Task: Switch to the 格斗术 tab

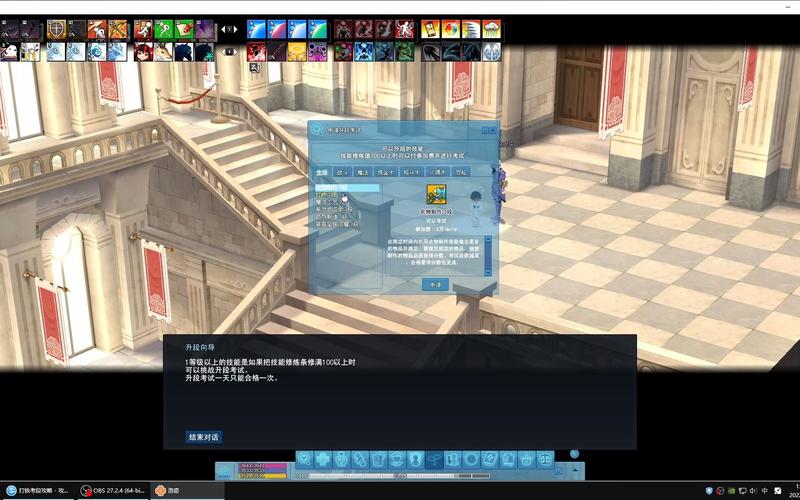Action: click(x=411, y=172)
